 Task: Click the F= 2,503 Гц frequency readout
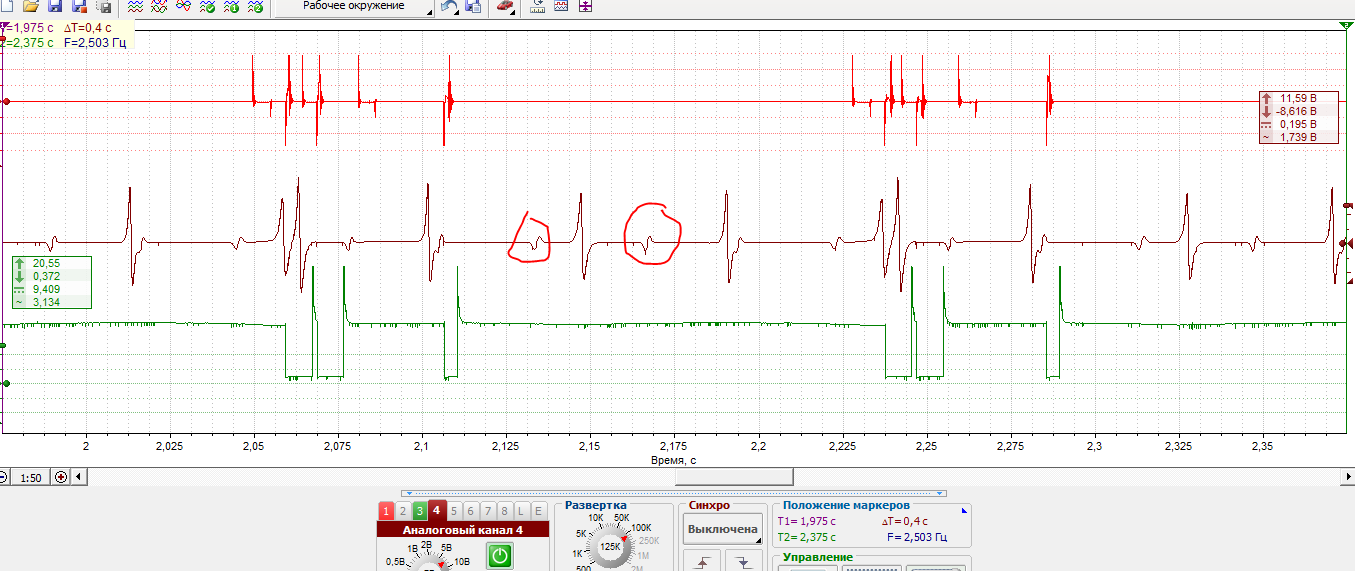[x=917, y=537]
